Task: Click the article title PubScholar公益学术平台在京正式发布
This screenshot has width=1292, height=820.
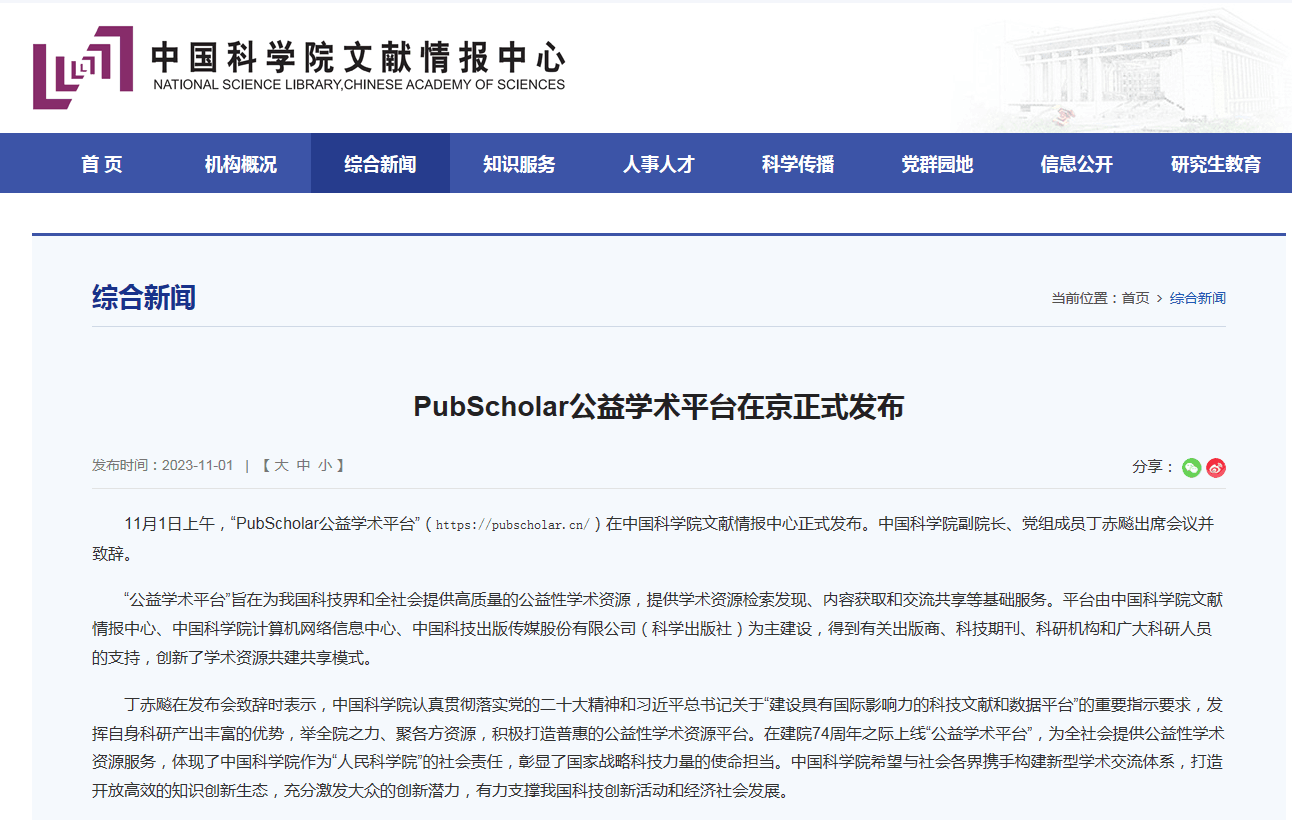Action: (x=659, y=407)
